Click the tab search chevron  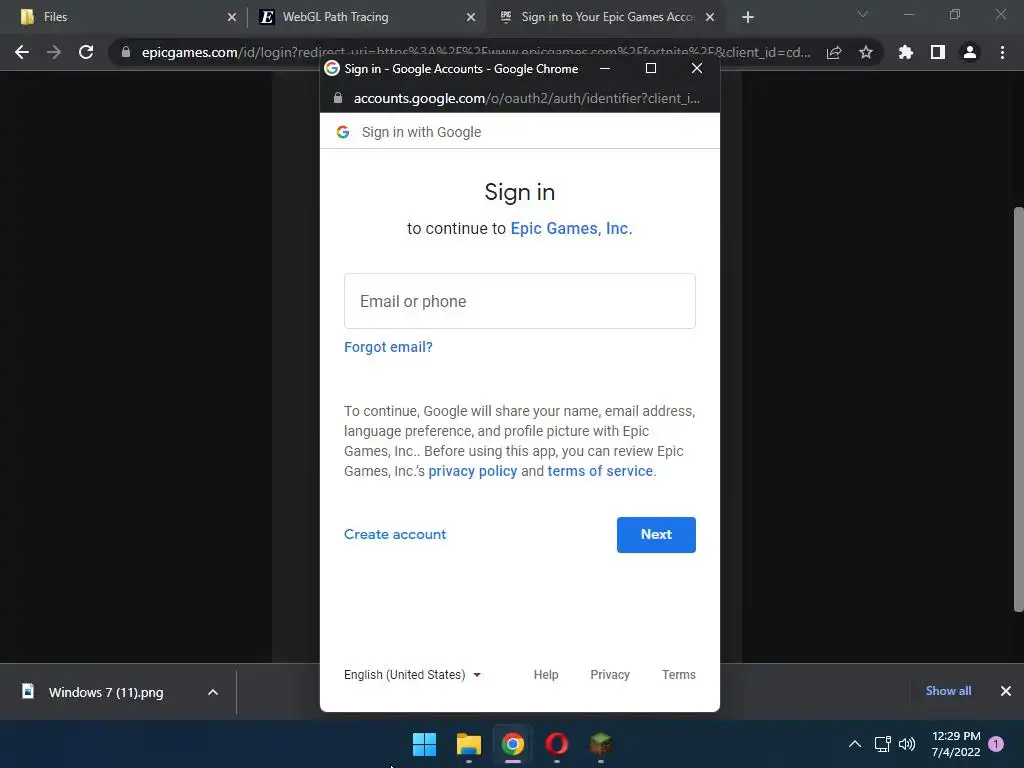[863, 14]
